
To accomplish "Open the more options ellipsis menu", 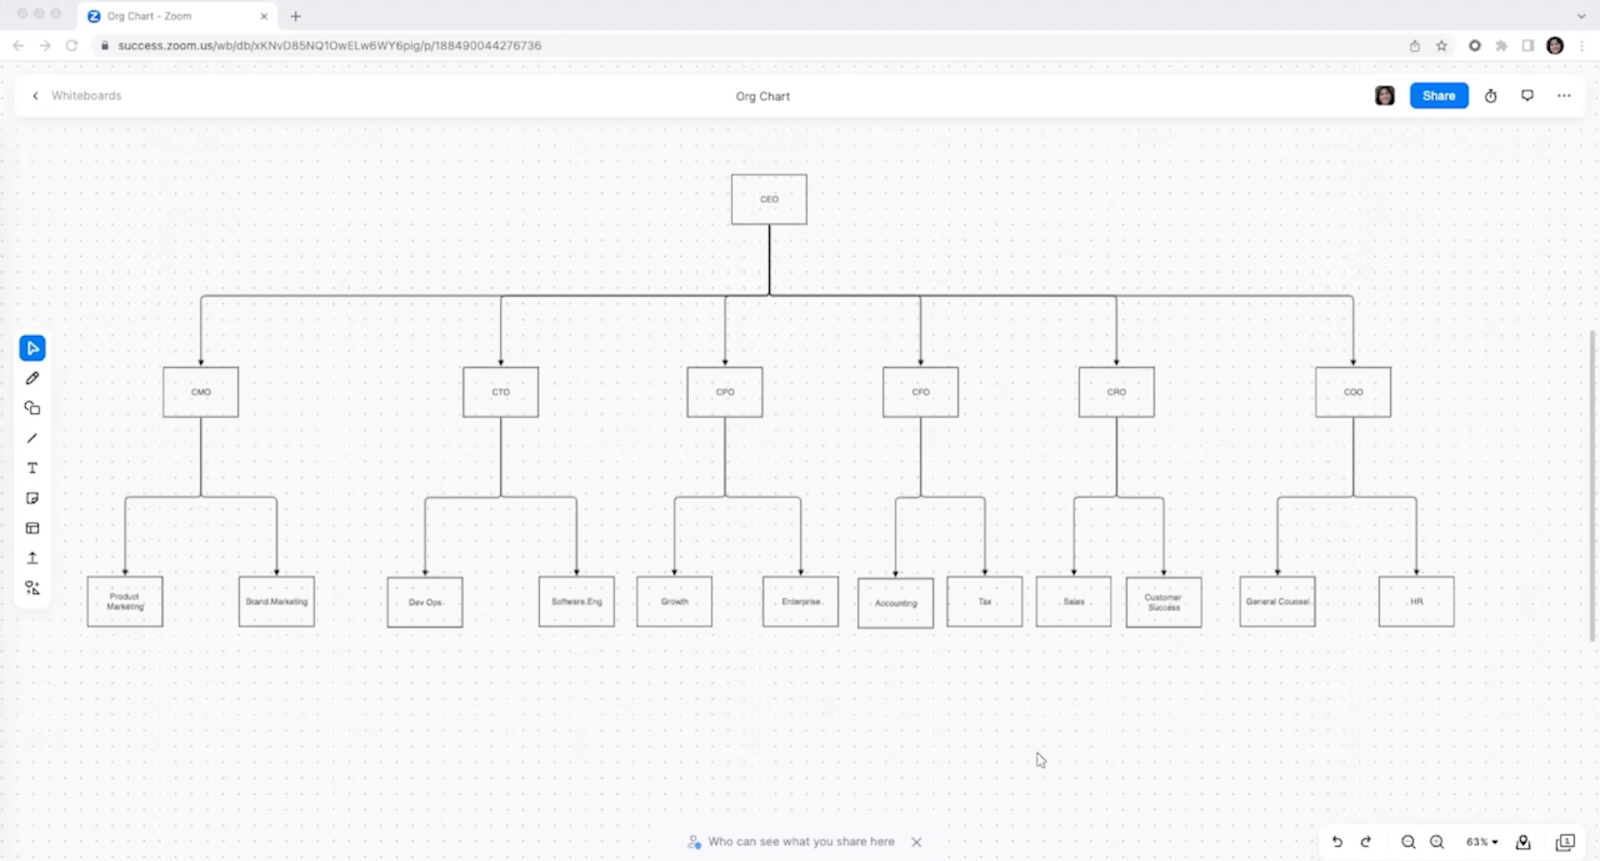I will 1564,96.
